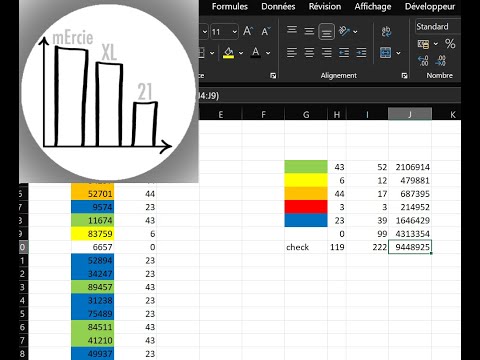The height and width of the screenshot is (360, 480).
Task: Increase the cell indent
Action: [x=361, y=52]
